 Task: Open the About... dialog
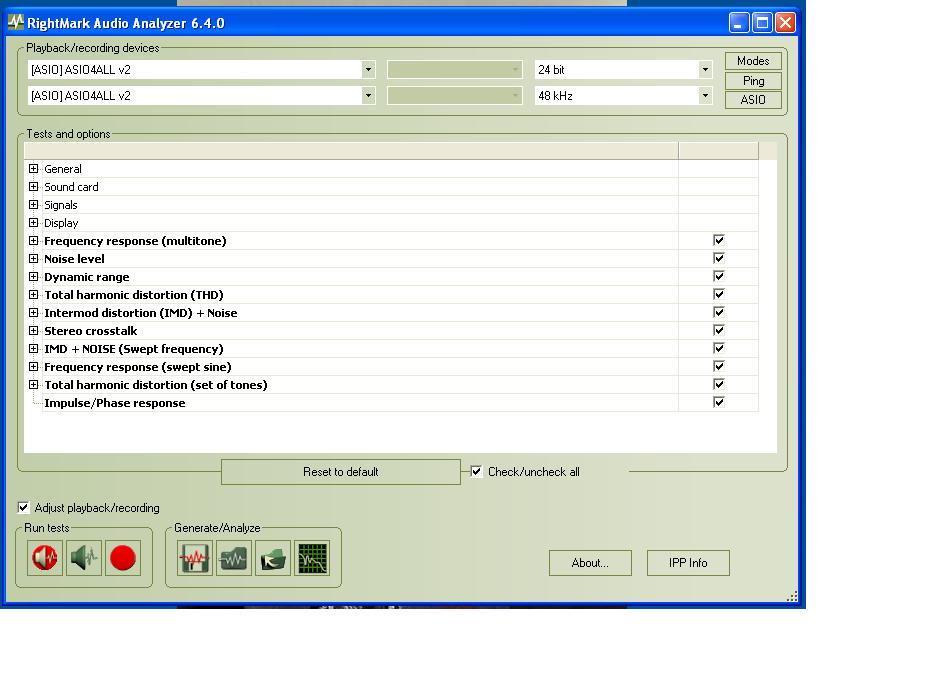pos(590,563)
